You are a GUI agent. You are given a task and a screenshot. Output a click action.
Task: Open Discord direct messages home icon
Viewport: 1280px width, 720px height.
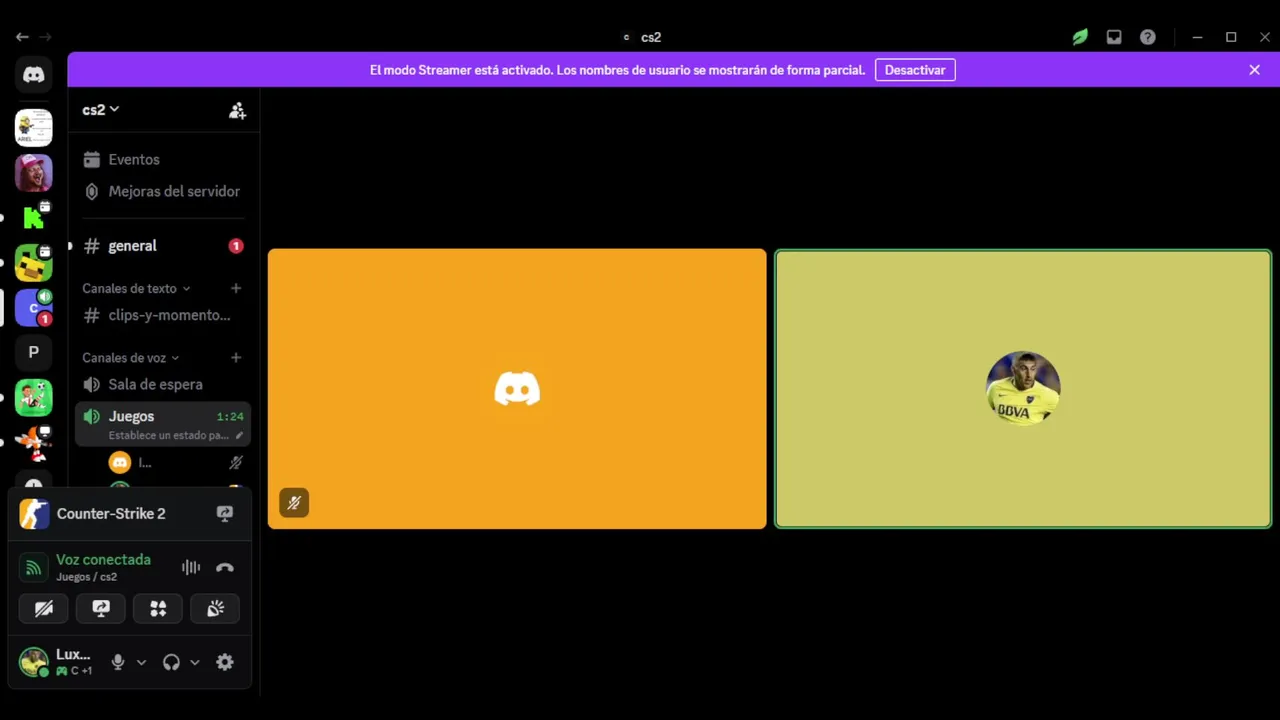point(34,75)
